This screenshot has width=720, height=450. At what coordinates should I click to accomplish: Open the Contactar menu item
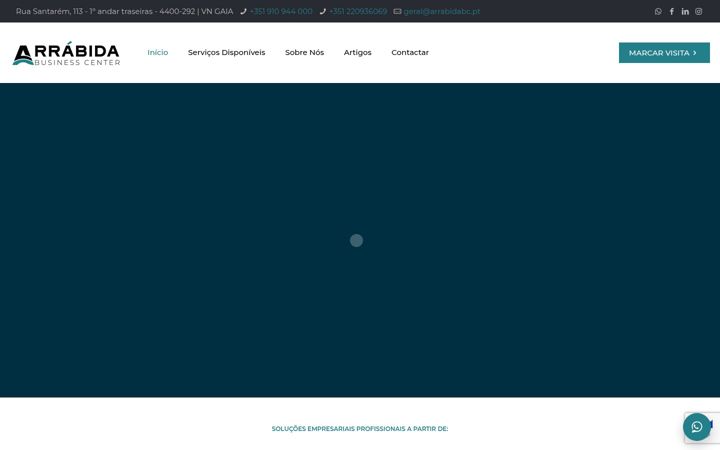click(x=410, y=52)
